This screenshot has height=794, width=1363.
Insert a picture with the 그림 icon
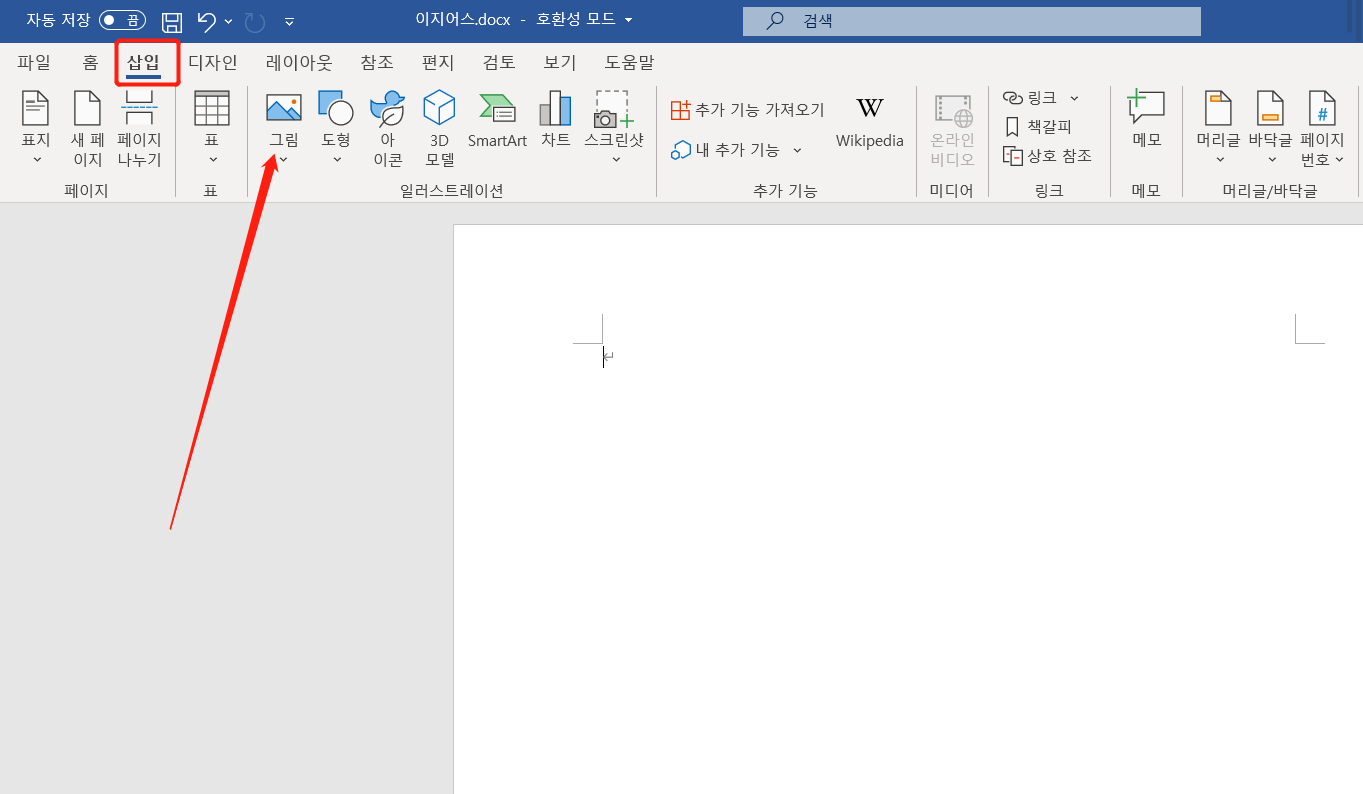pyautogui.click(x=283, y=110)
